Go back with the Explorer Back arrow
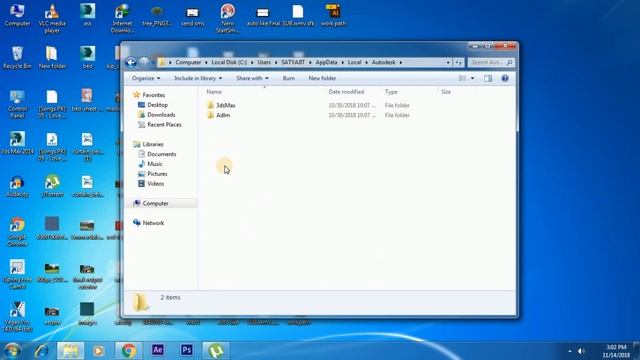This screenshot has width=640, height=360. coord(131,62)
